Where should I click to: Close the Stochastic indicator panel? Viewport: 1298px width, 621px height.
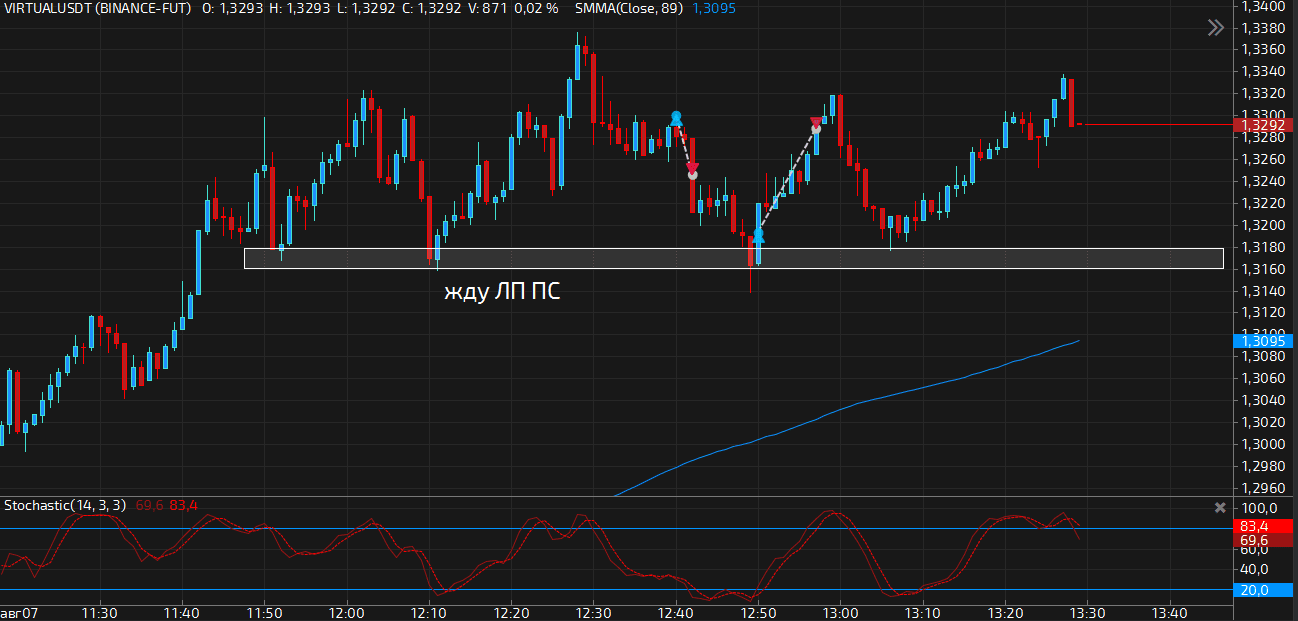click(x=1219, y=507)
